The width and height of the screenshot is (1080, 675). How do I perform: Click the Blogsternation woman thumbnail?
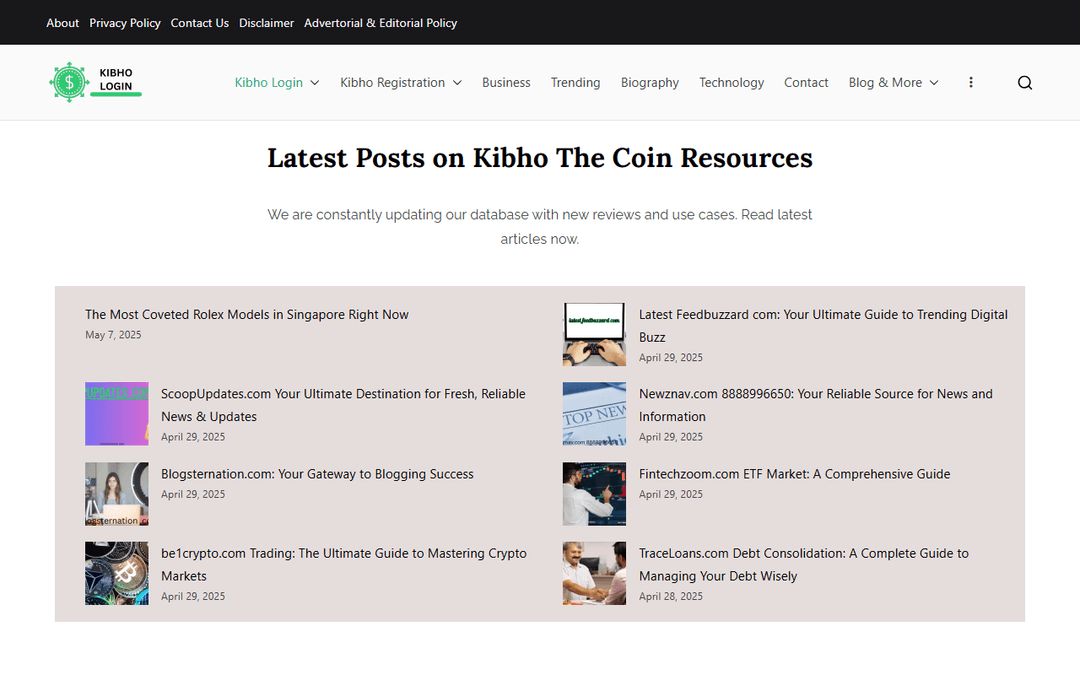[x=116, y=494]
